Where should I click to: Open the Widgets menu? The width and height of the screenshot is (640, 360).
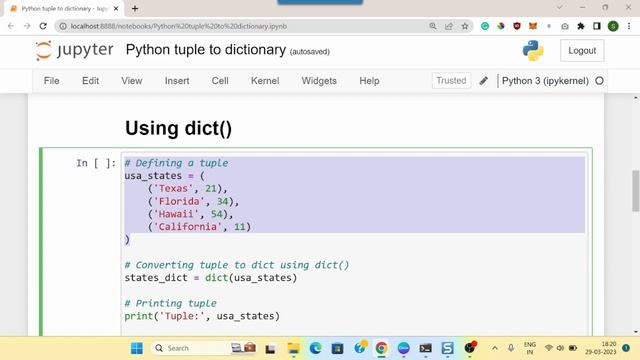coord(319,81)
